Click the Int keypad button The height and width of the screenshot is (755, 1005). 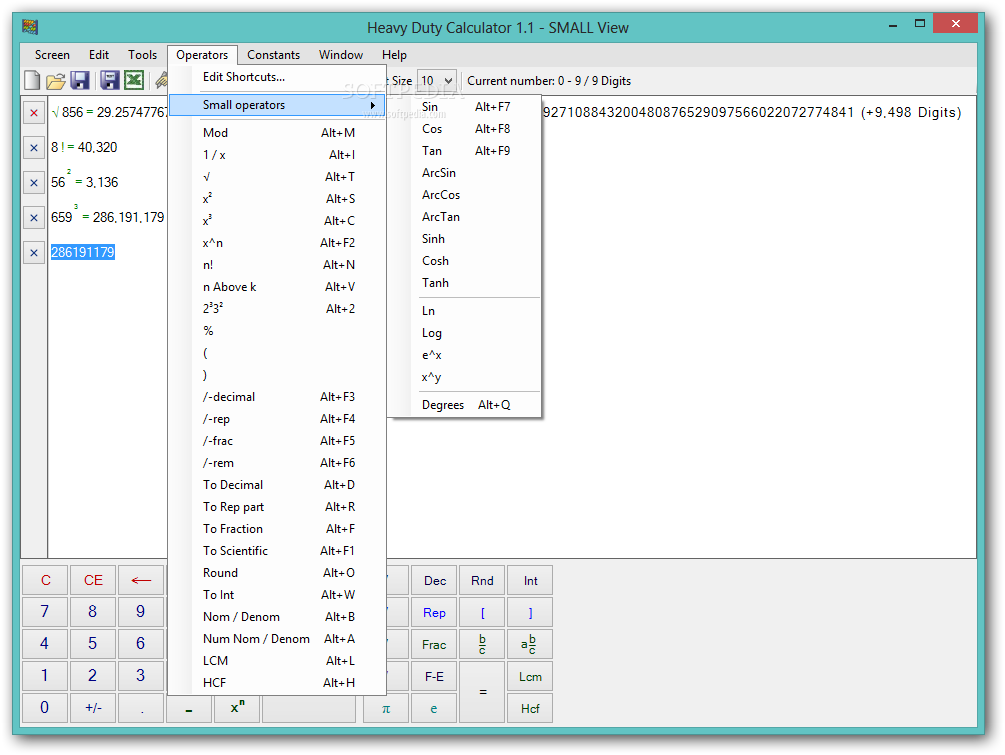[529, 581]
